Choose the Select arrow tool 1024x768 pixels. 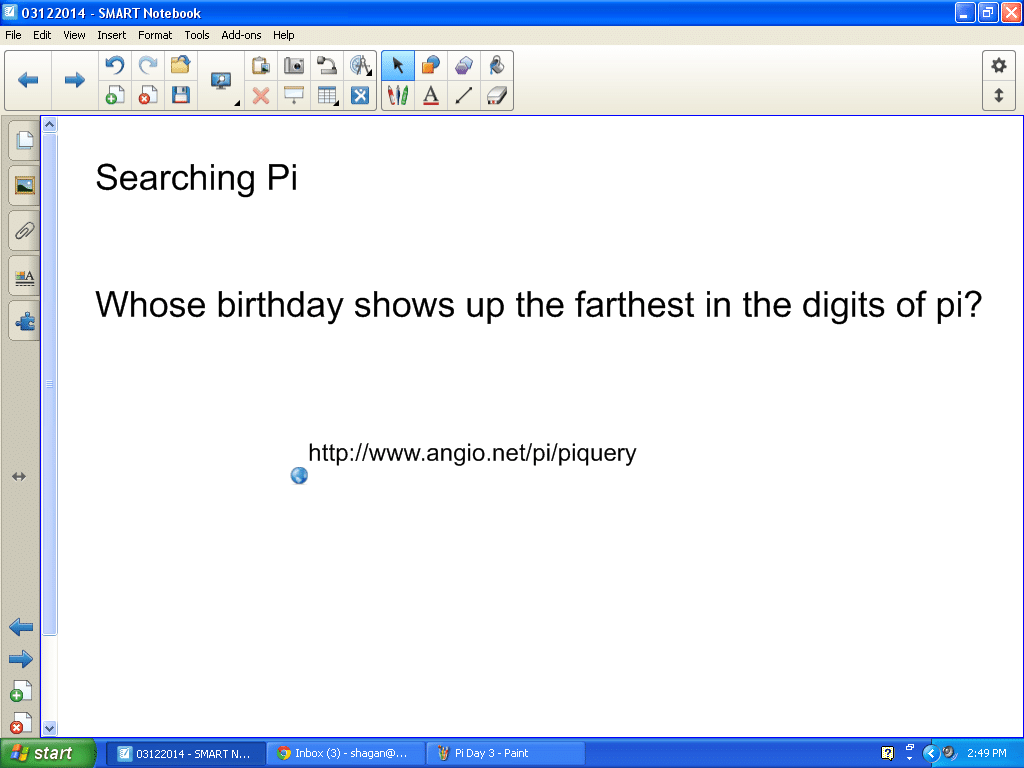(x=398, y=65)
